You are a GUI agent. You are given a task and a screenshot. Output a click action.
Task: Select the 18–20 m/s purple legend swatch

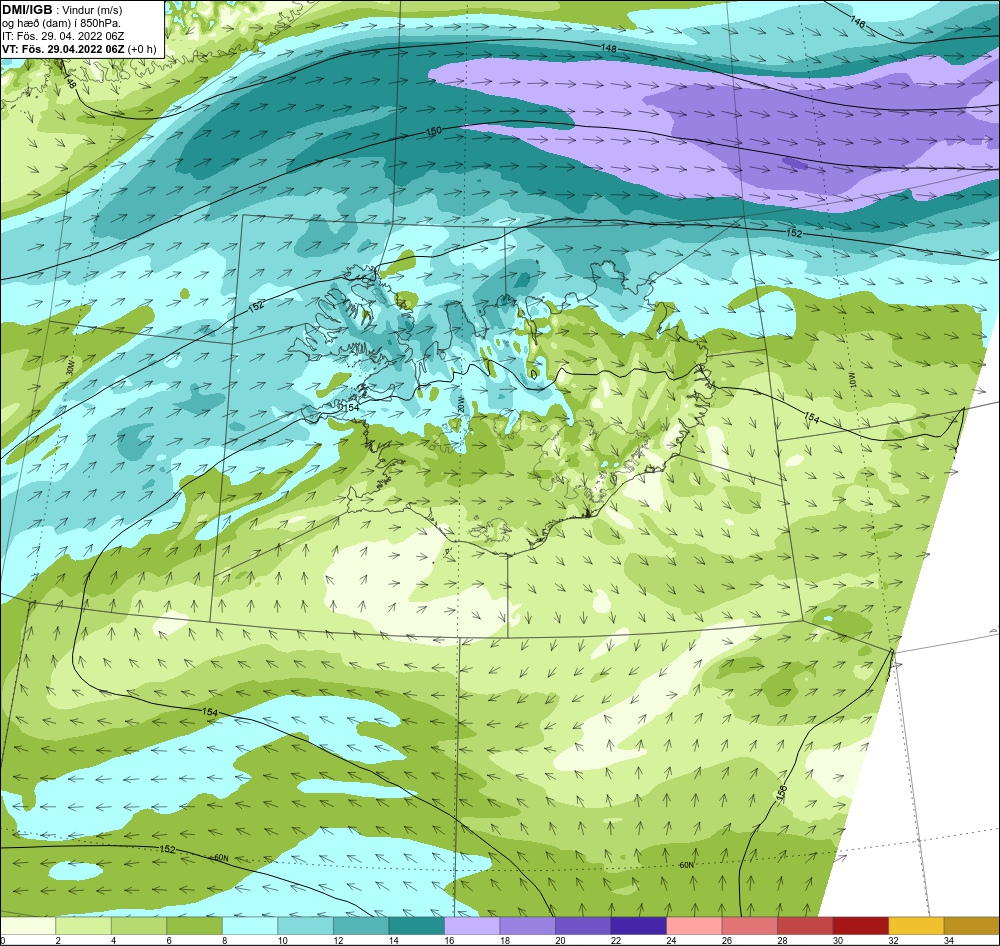pos(527,925)
